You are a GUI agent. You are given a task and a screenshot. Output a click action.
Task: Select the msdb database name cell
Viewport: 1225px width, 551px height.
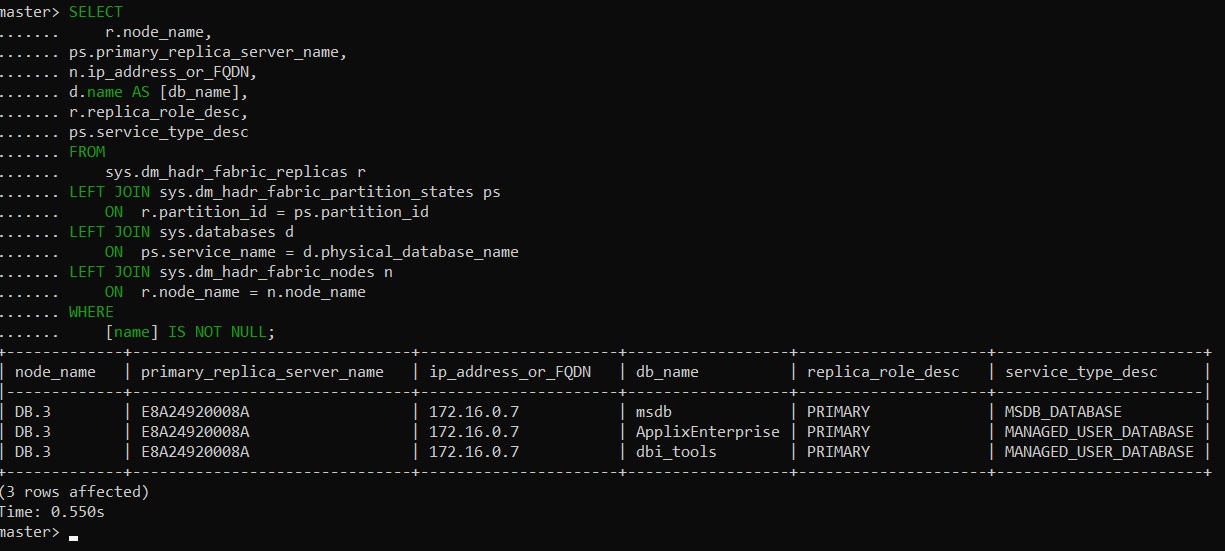[x=656, y=412]
